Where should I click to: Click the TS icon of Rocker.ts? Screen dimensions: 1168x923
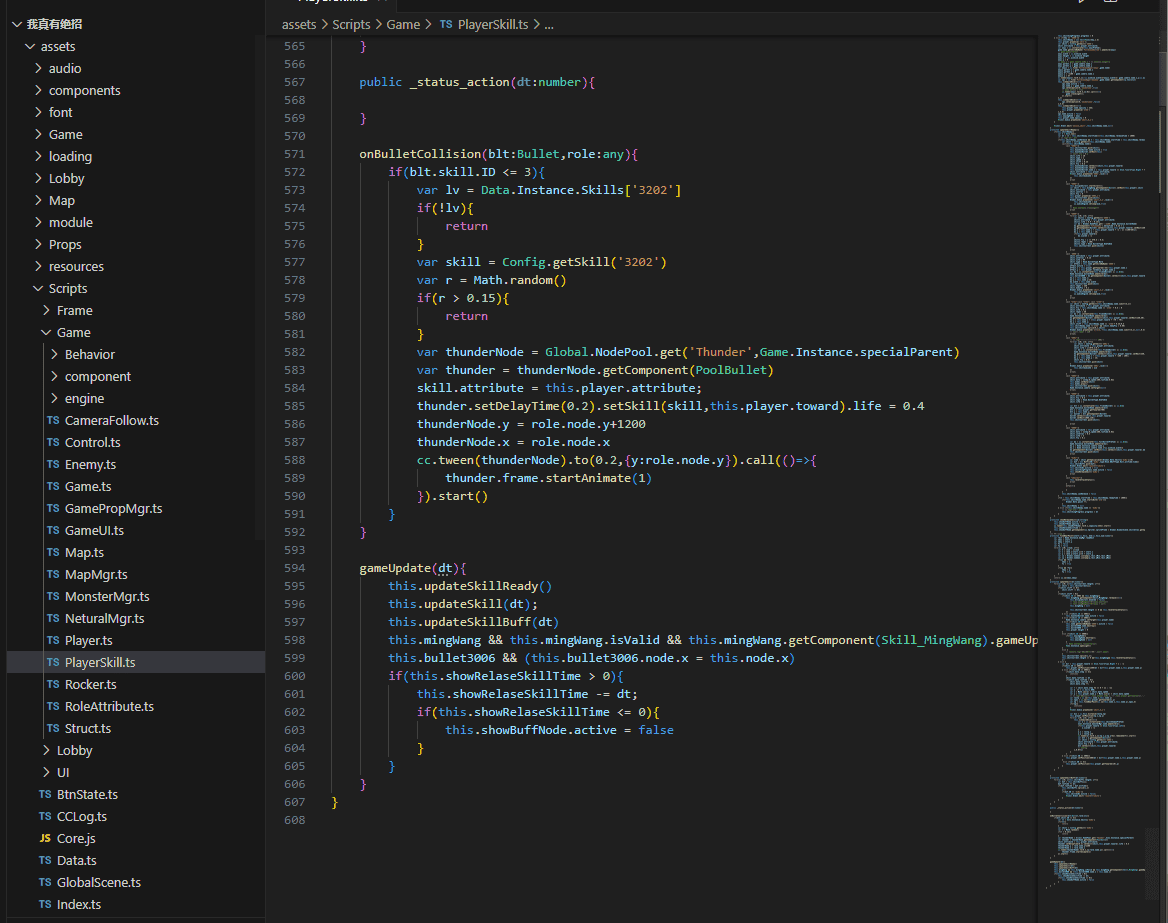53,685
